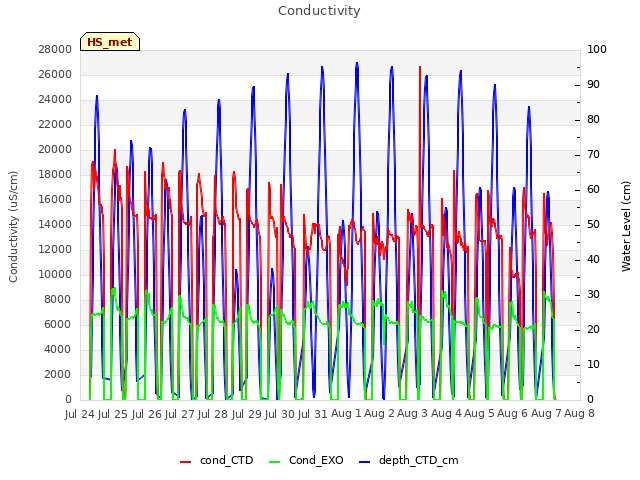Click the red cond_CTD legend swatch
Screen dimensions: 640x480
pyautogui.click(x=185, y=462)
